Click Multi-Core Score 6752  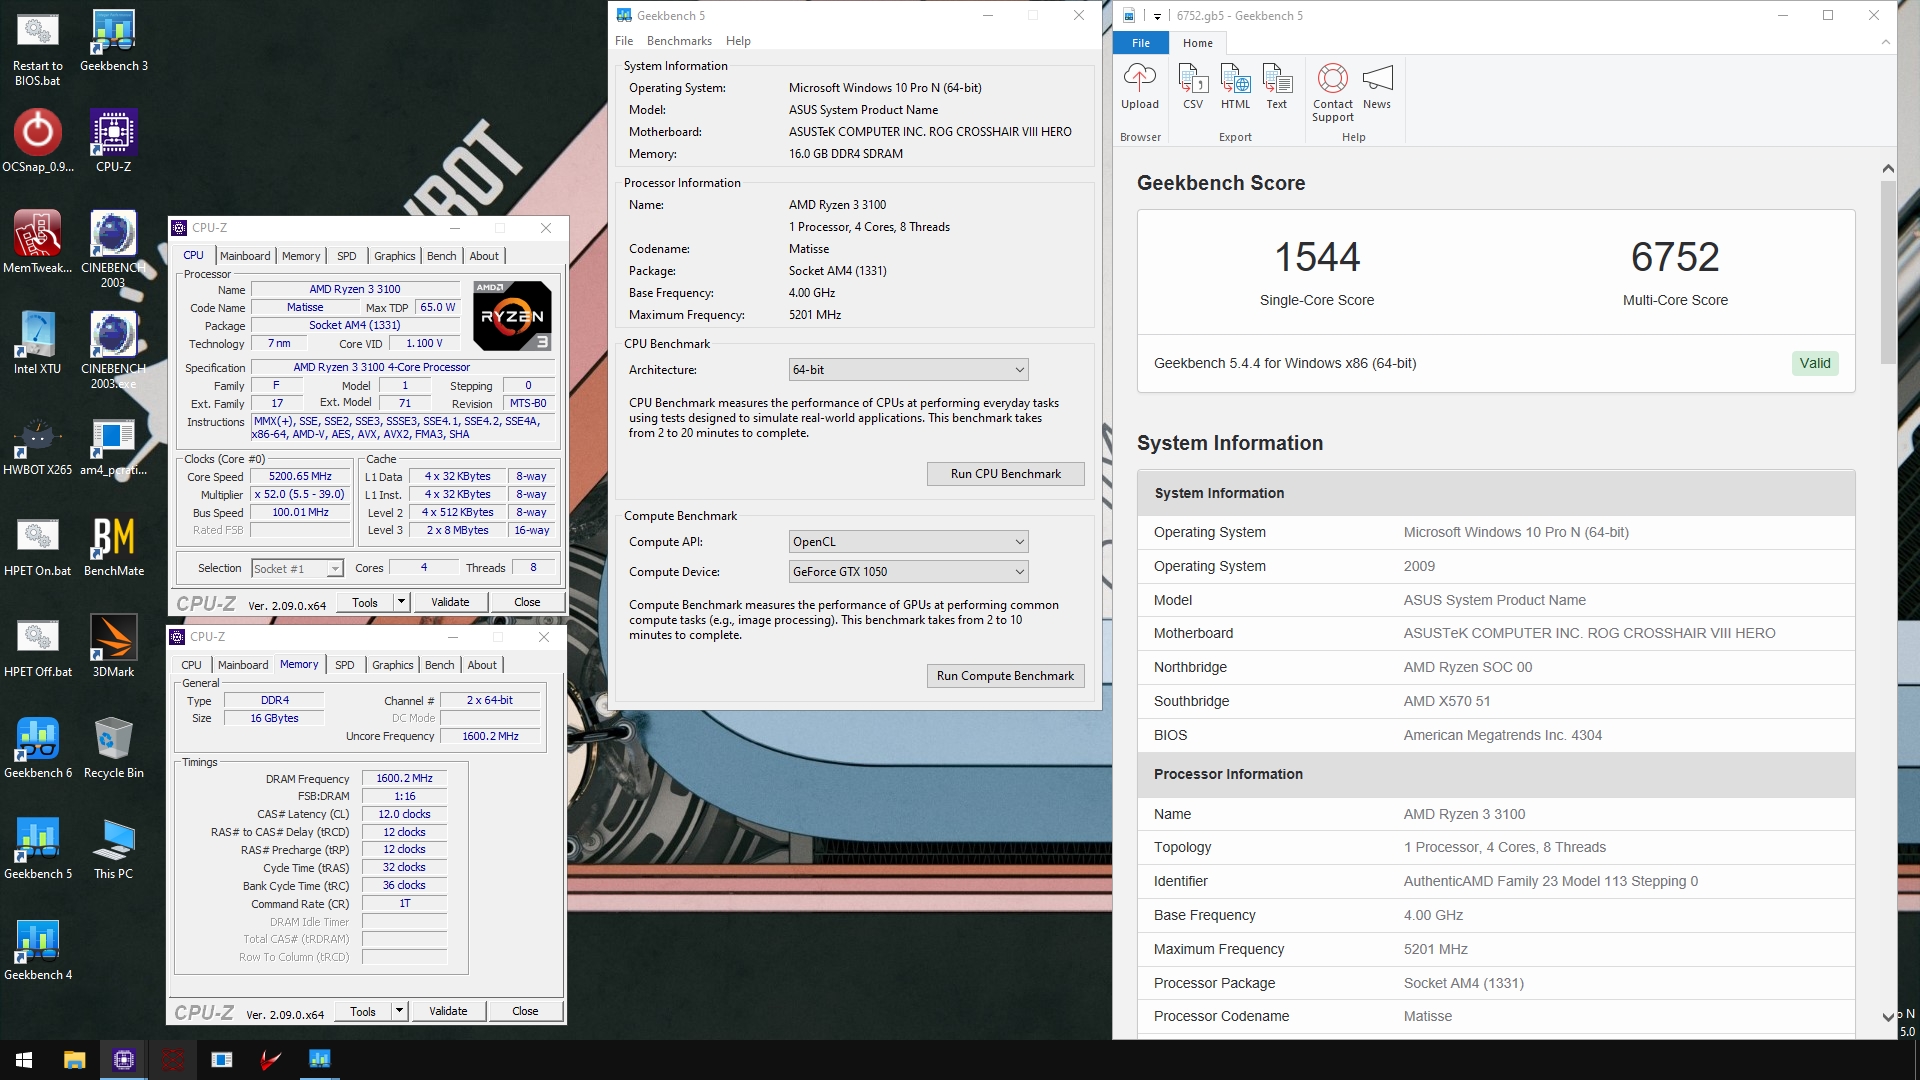(1675, 258)
